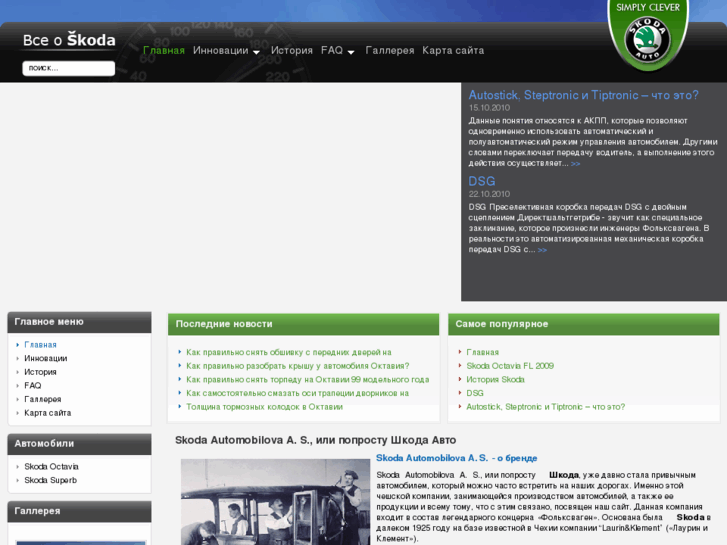Open news 'Как правильно снять обшивку с передних дверей на'

coord(289,352)
